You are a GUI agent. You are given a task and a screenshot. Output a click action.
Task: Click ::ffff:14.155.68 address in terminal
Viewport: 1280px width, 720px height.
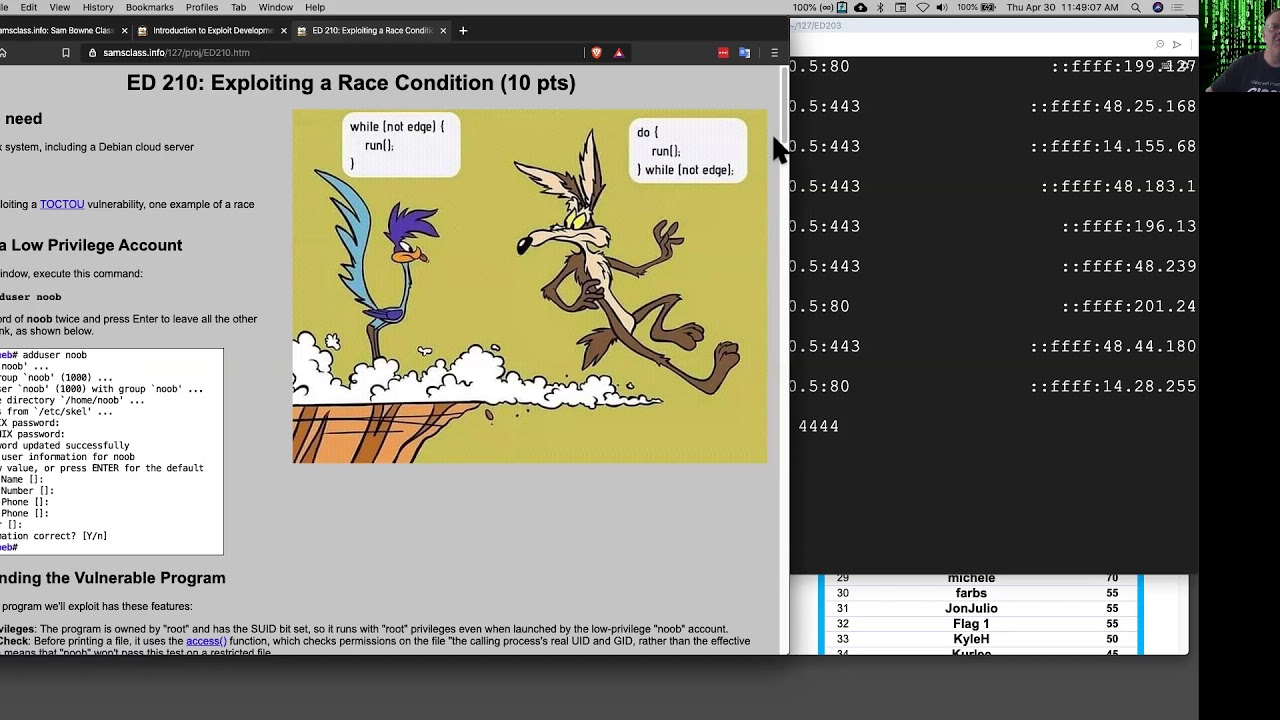[x=1113, y=146]
